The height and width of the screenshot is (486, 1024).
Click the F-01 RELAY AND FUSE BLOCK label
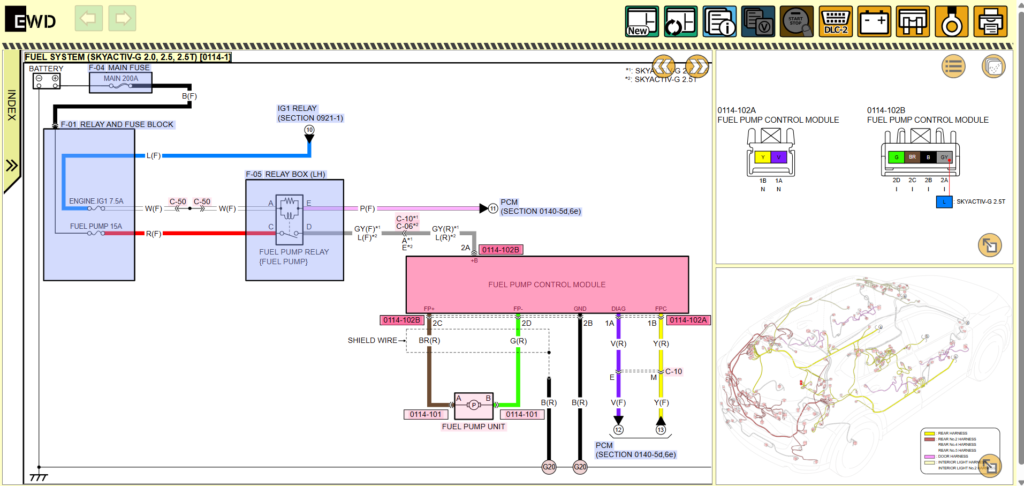(118, 124)
